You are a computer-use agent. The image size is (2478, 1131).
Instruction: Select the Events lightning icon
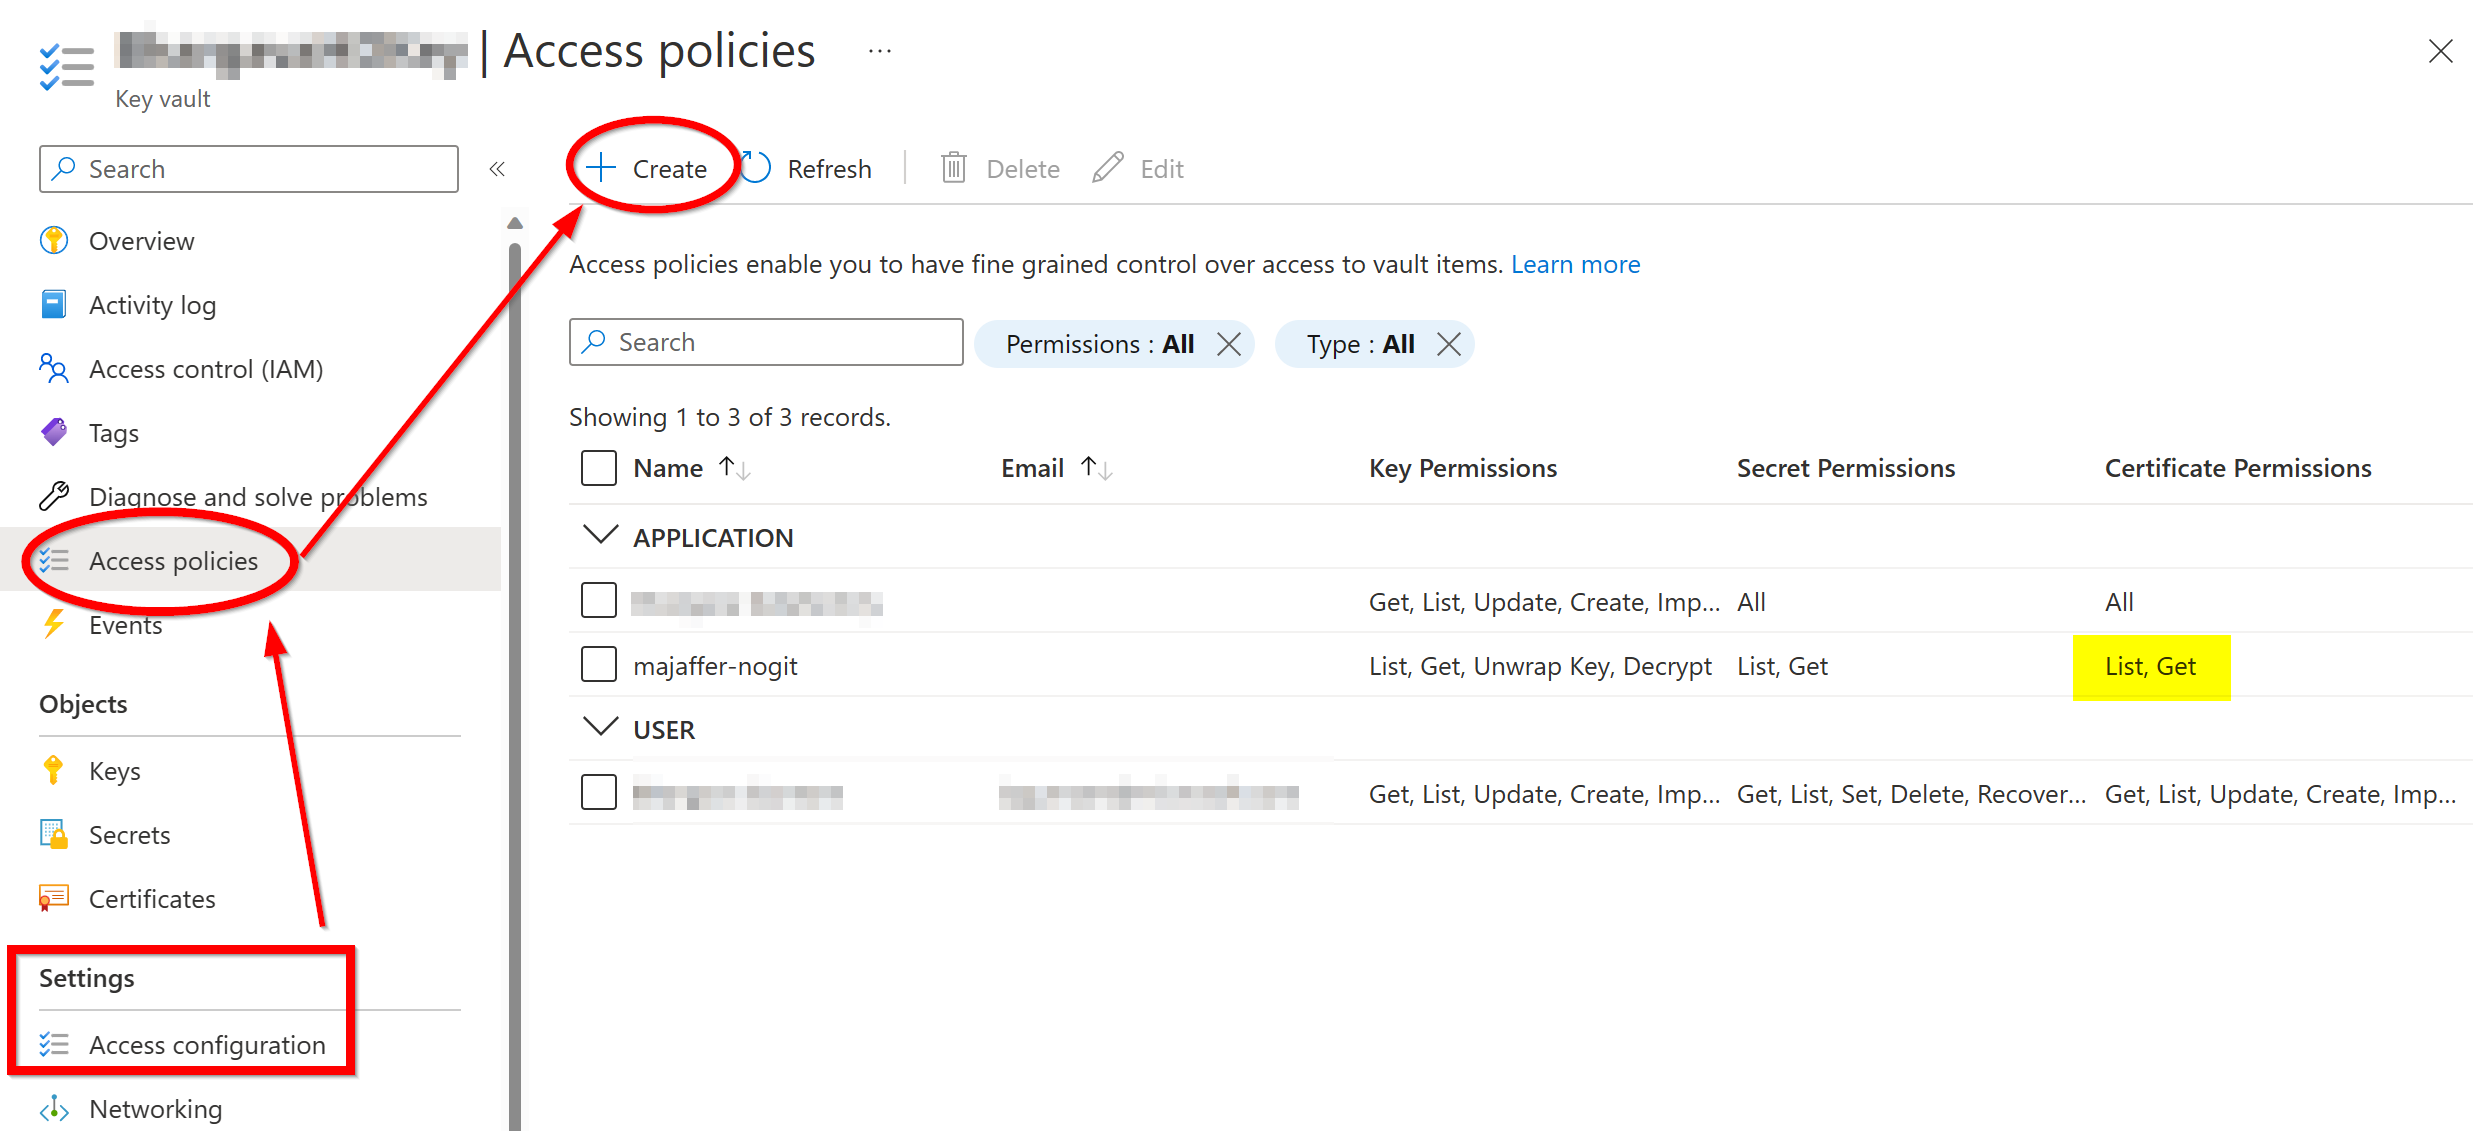(53, 624)
